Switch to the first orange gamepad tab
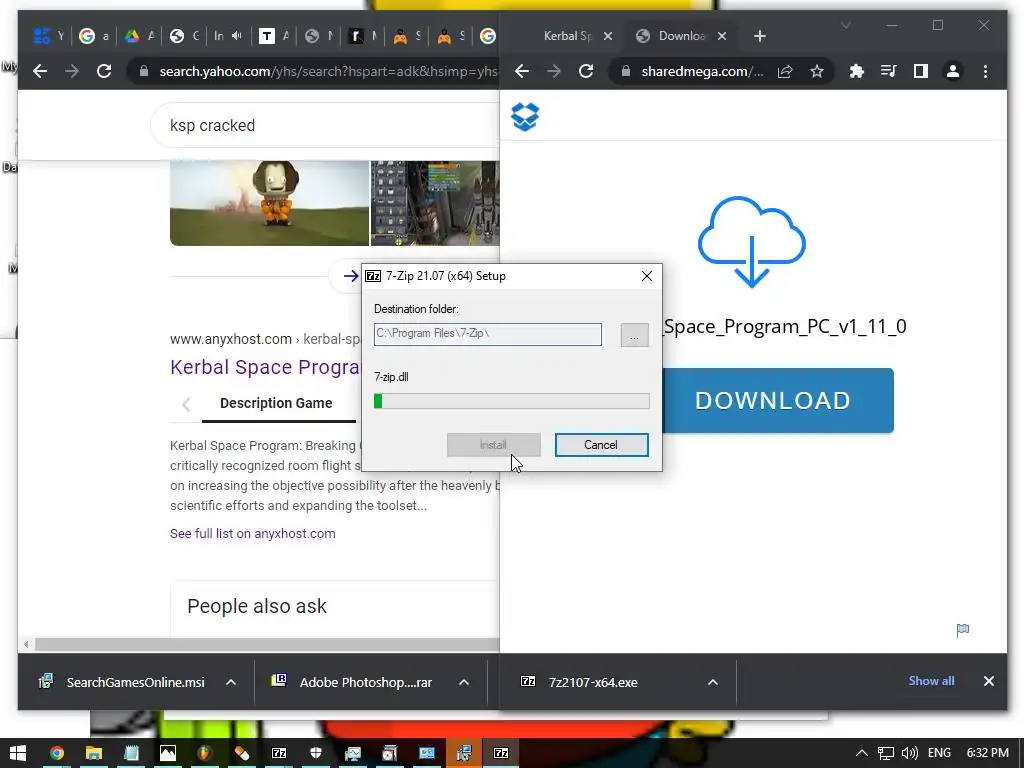The height and width of the screenshot is (768, 1024). tap(407, 36)
